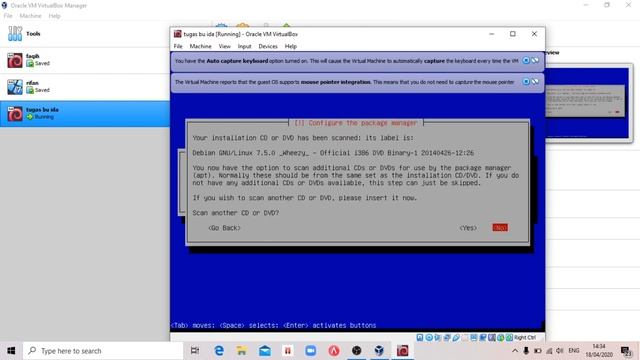Open Zoom from the taskbar
The height and width of the screenshot is (360, 640).
tap(311, 351)
